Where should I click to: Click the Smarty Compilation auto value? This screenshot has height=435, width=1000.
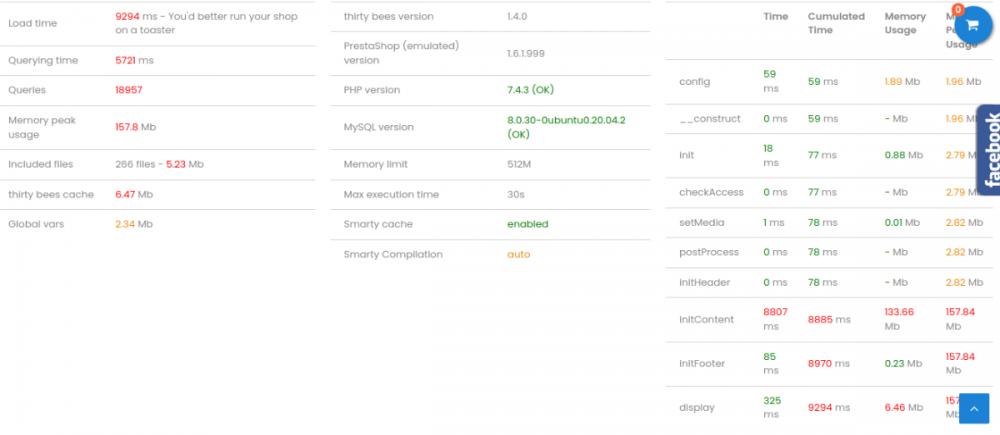click(518, 254)
